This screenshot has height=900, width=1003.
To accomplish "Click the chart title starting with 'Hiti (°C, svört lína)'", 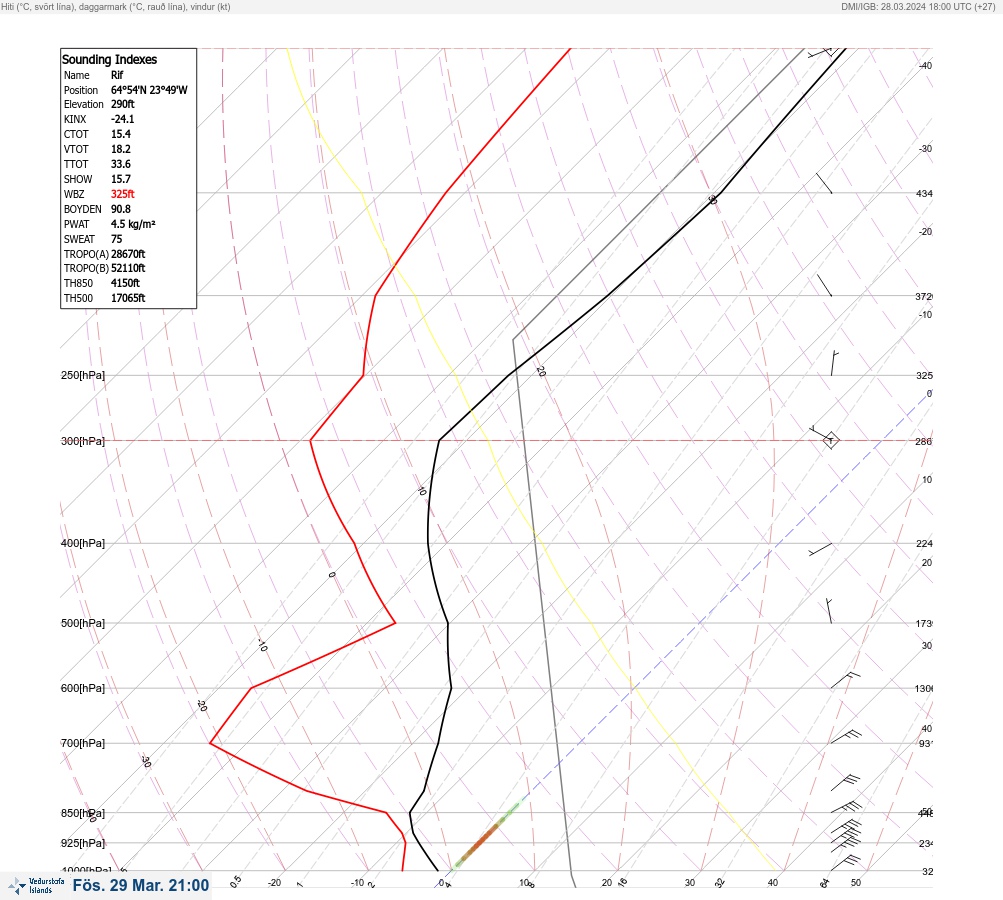I will click(x=116, y=7).
